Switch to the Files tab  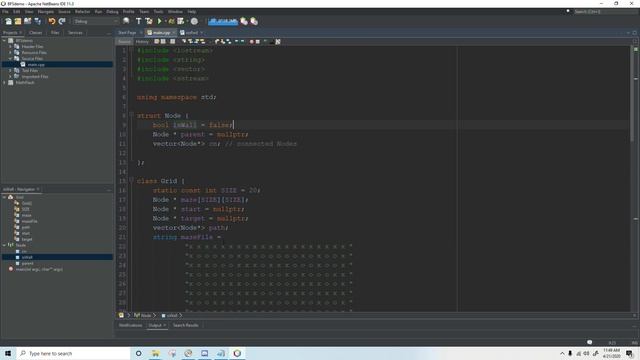point(55,33)
